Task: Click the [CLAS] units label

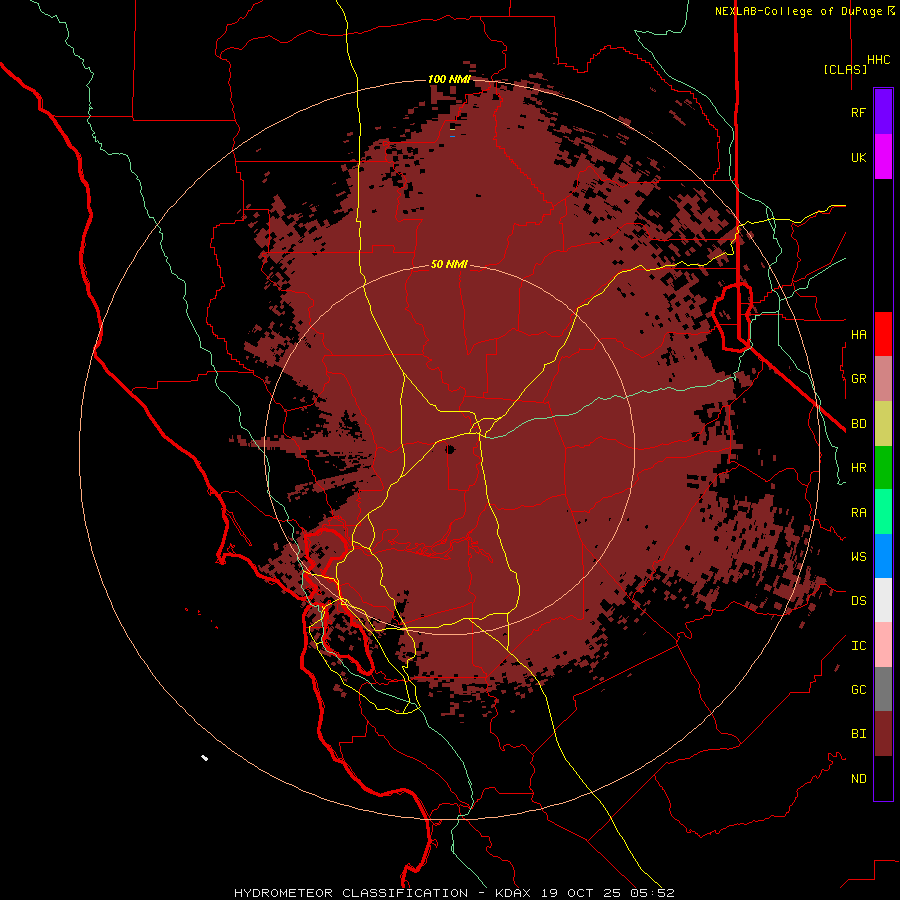Action: click(845, 69)
